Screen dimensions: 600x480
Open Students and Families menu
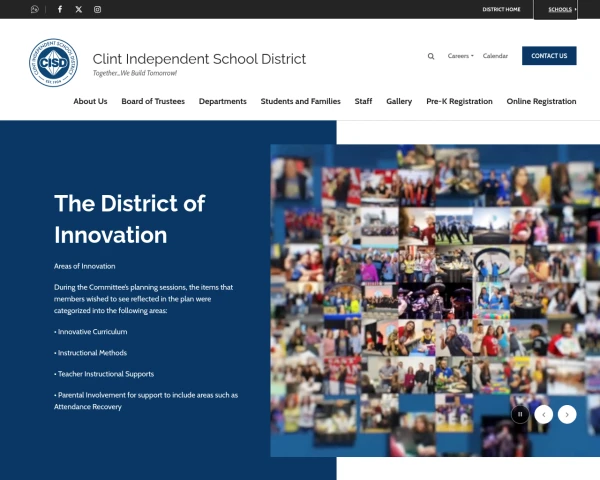[300, 101]
